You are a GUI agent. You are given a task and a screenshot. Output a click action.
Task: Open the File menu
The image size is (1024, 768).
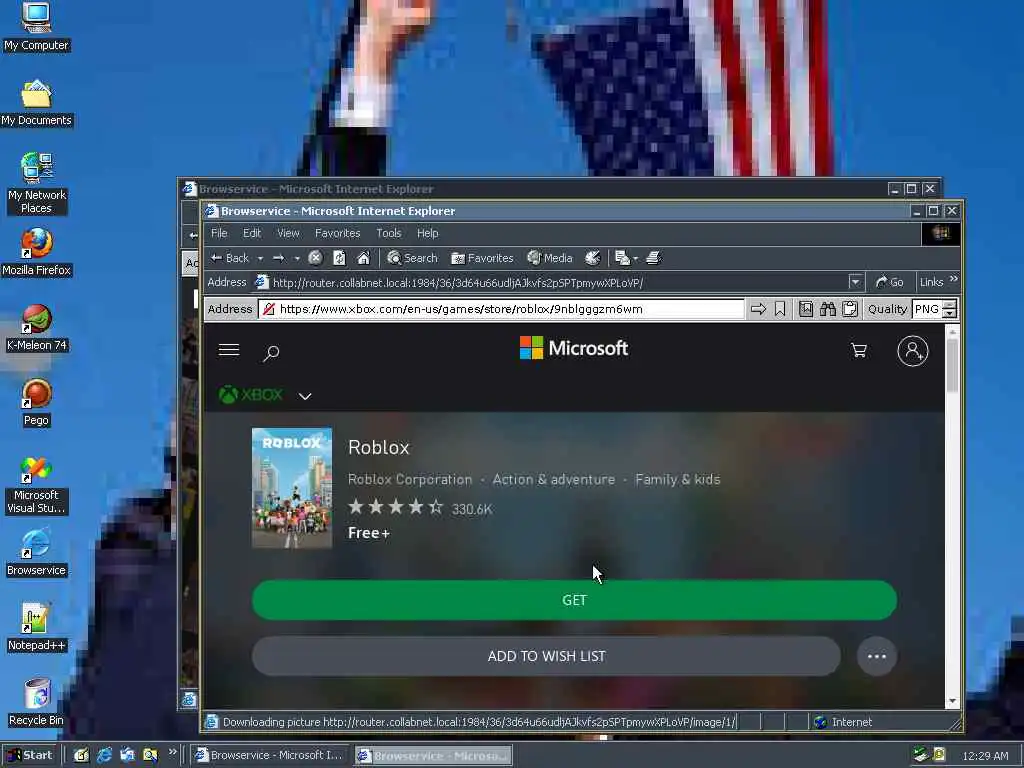point(219,233)
